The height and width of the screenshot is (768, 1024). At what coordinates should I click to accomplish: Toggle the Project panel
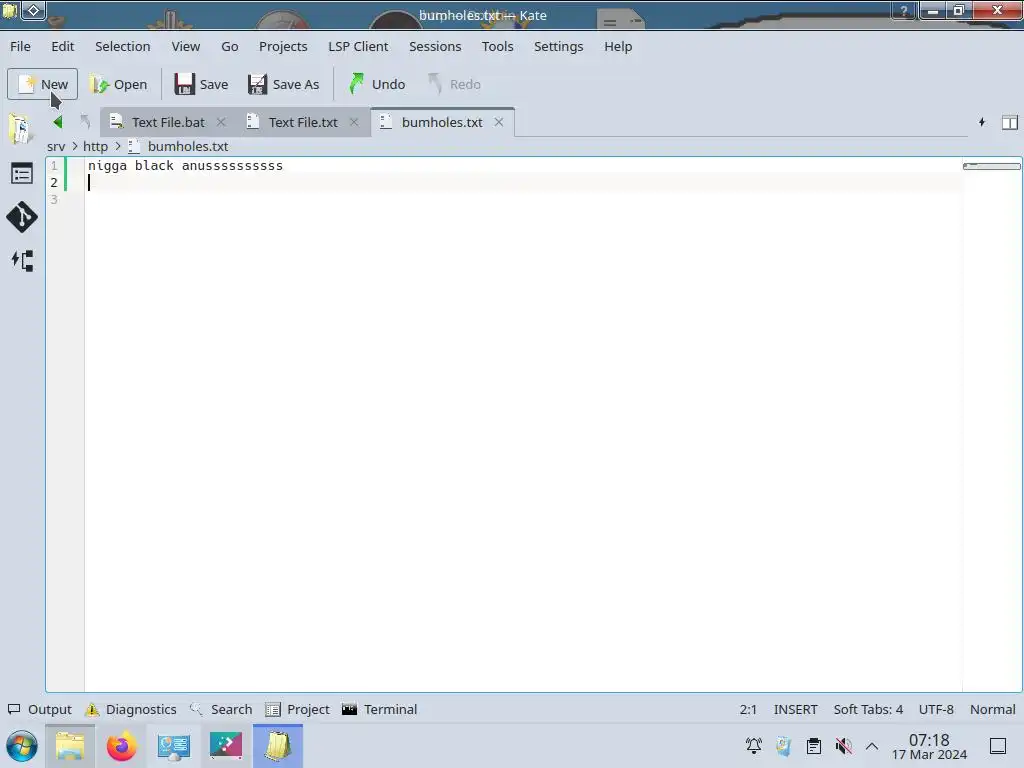click(x=298, y=709)
